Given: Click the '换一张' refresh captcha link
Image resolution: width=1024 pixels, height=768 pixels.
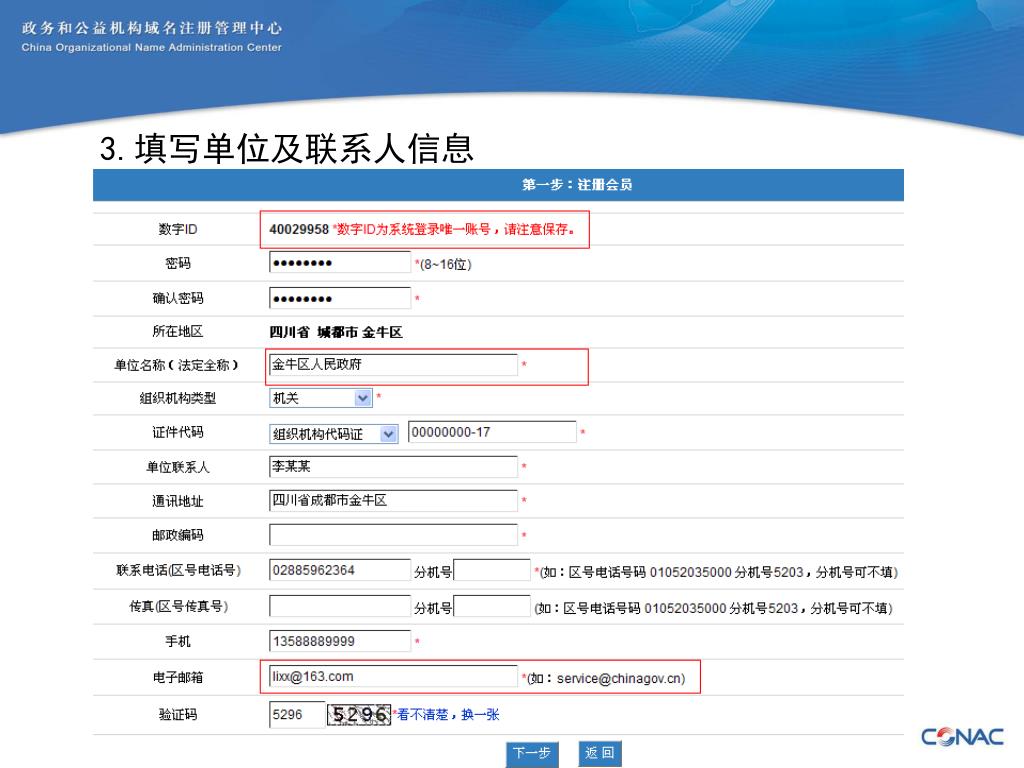Looking at the screenshot, I should click(480, 715).
